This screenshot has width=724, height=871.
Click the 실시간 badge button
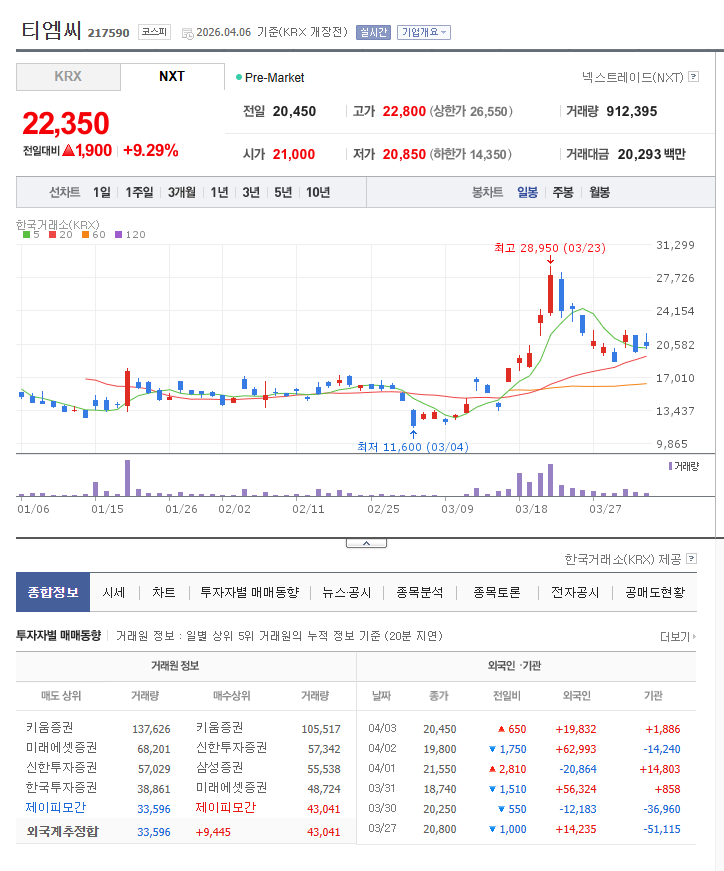(x=373, y=33)
